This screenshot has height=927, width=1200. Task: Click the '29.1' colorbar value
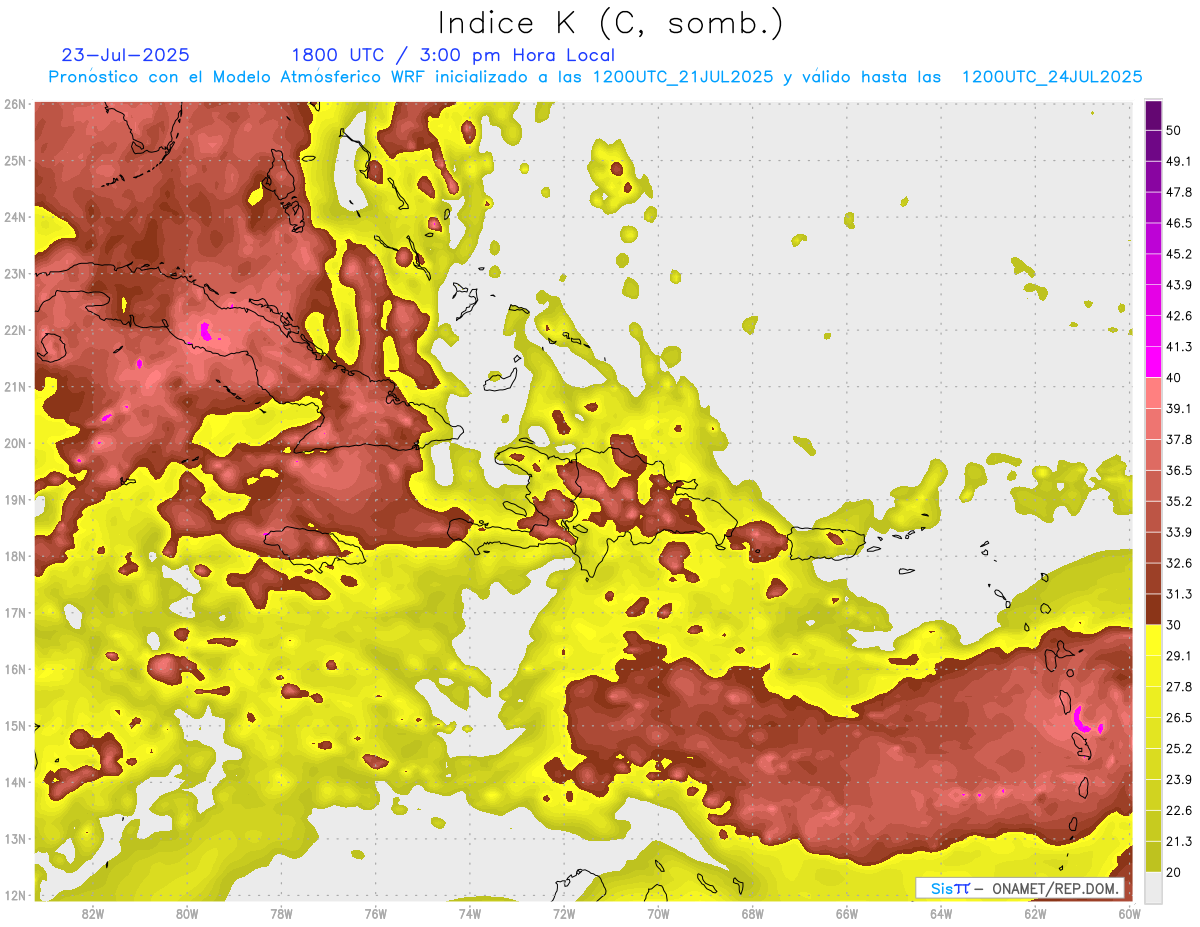(x=1180, y=654)
